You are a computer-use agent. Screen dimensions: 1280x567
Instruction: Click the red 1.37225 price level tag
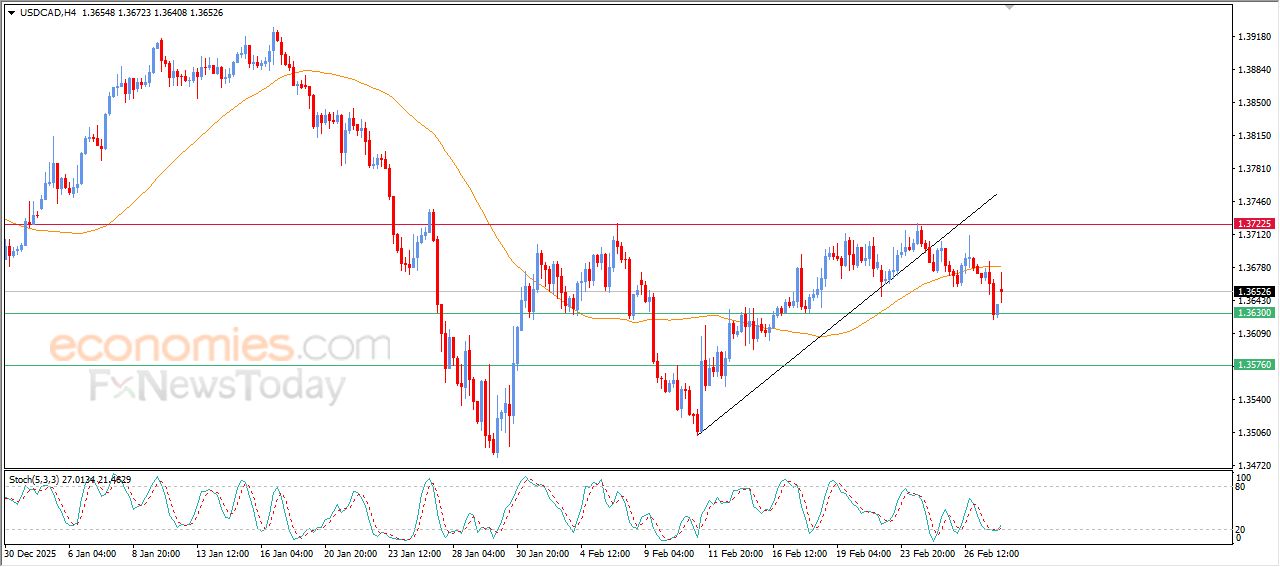[x=1254, y=224]
